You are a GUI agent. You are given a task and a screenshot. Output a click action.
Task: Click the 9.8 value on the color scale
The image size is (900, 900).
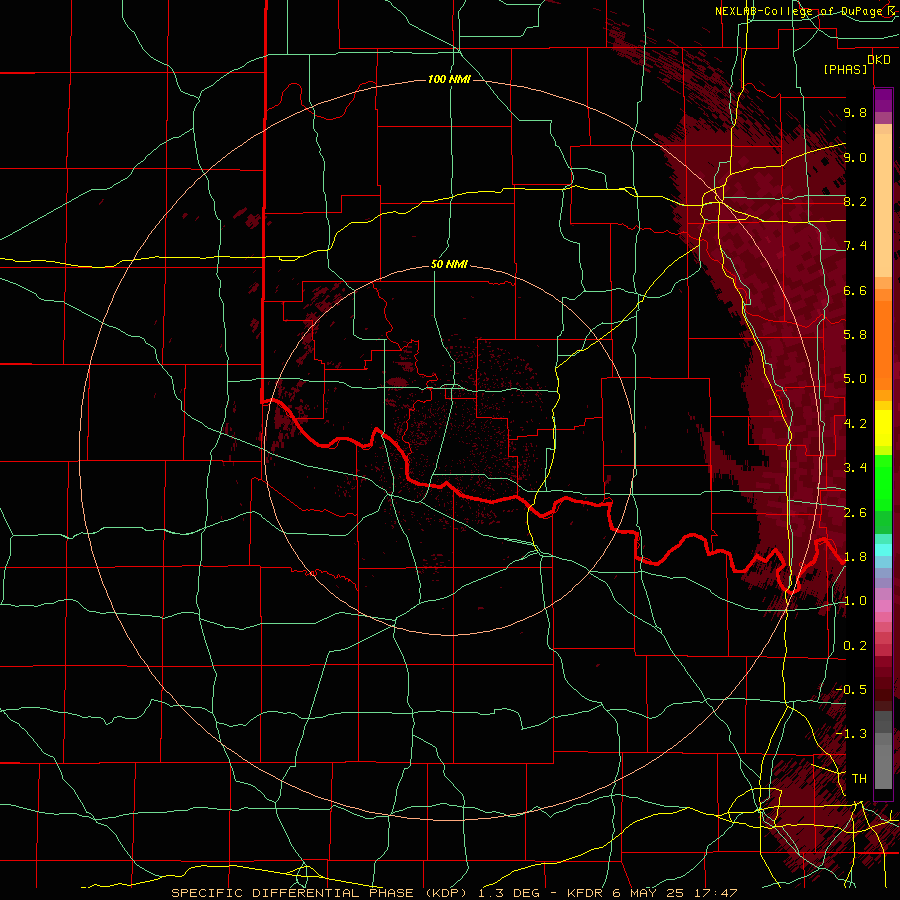coord(855,112)
